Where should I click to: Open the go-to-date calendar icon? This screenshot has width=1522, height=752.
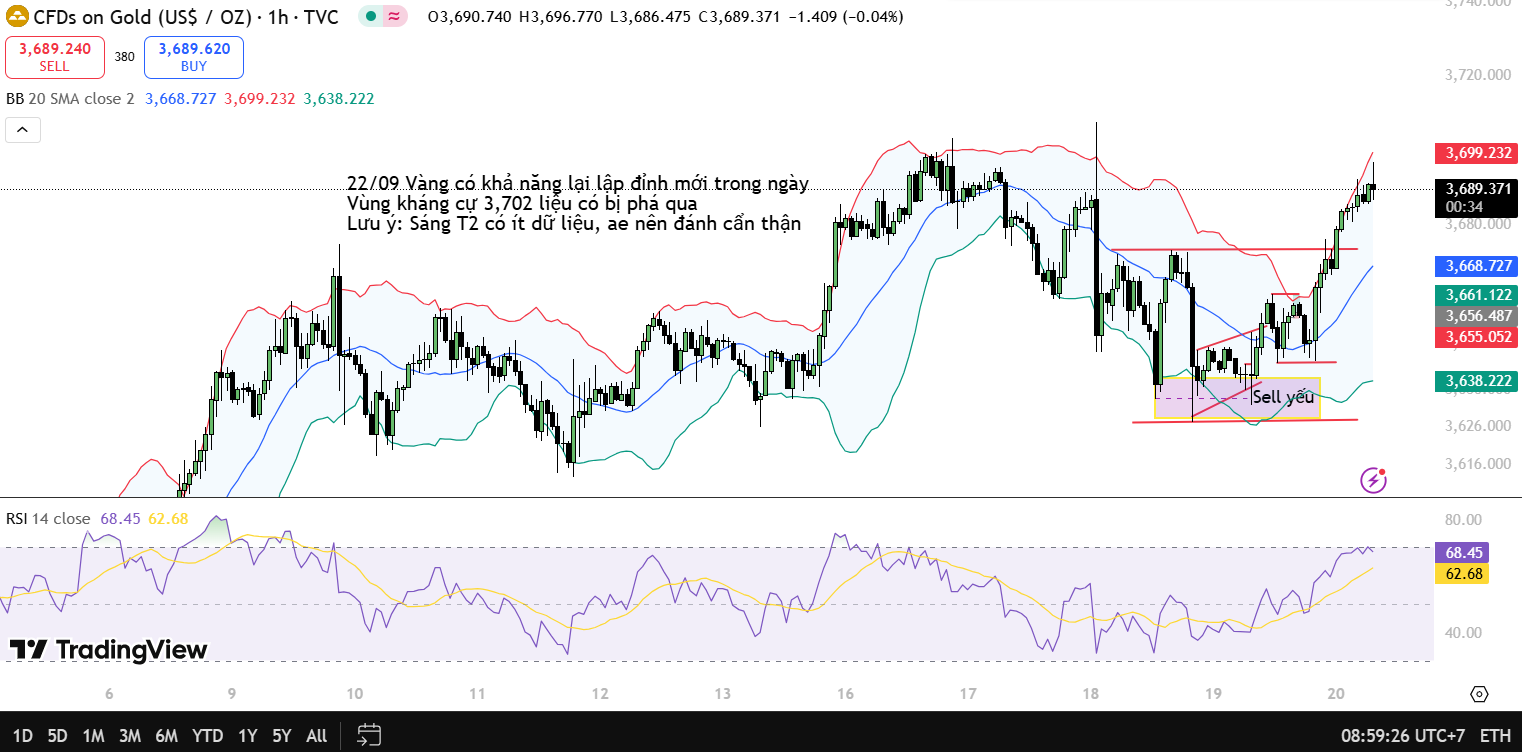point(369,735)
